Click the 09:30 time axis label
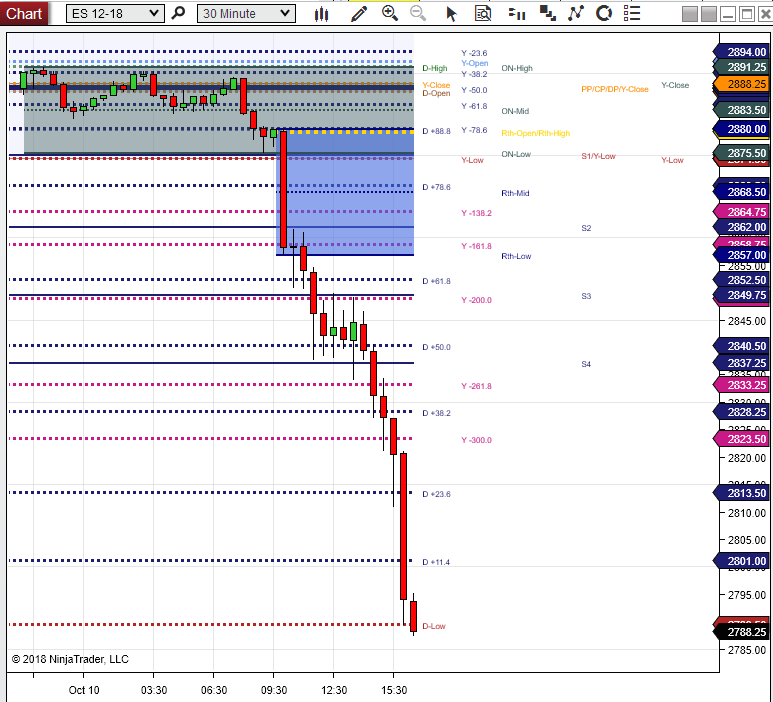773x702 pixels. pyautogui.click(x=274, y=690)
